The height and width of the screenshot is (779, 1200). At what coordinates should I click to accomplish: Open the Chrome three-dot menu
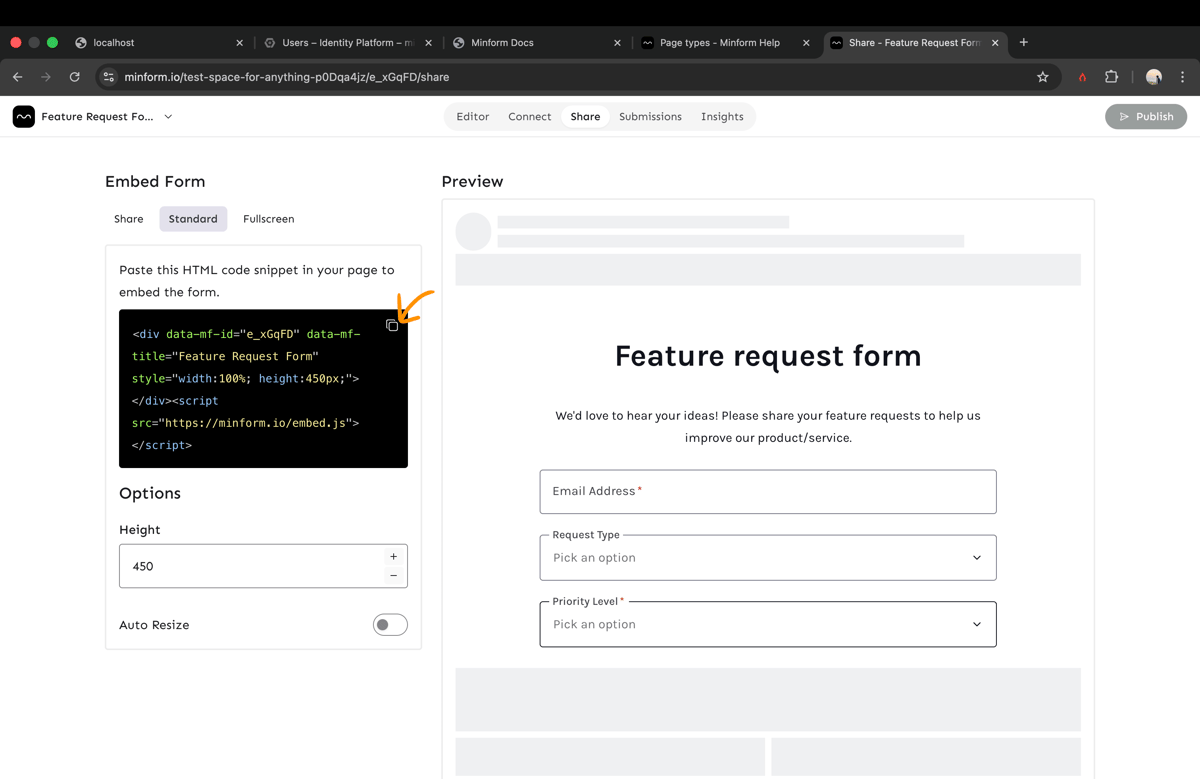pyautogui.click(x=1182, y=77)
